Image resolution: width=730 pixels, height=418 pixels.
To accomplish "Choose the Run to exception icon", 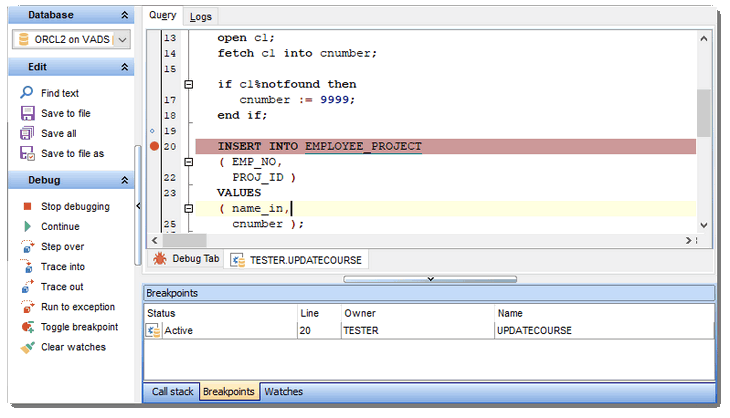I will click(x=28, y=307).
